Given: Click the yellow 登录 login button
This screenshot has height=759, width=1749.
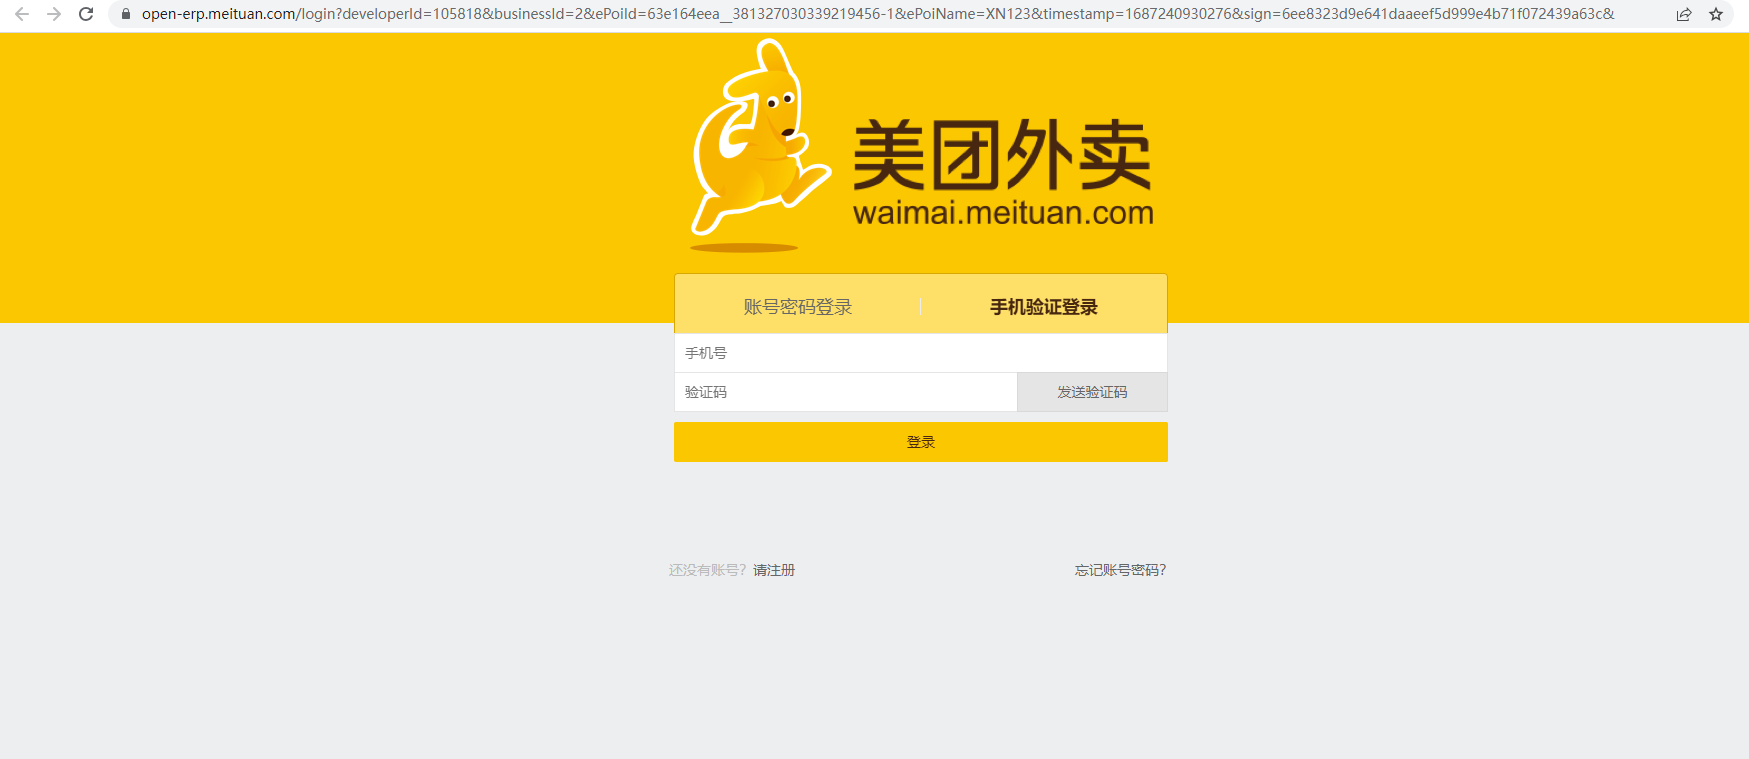Looking at the screenshot, I should click(x=921, y=442).
